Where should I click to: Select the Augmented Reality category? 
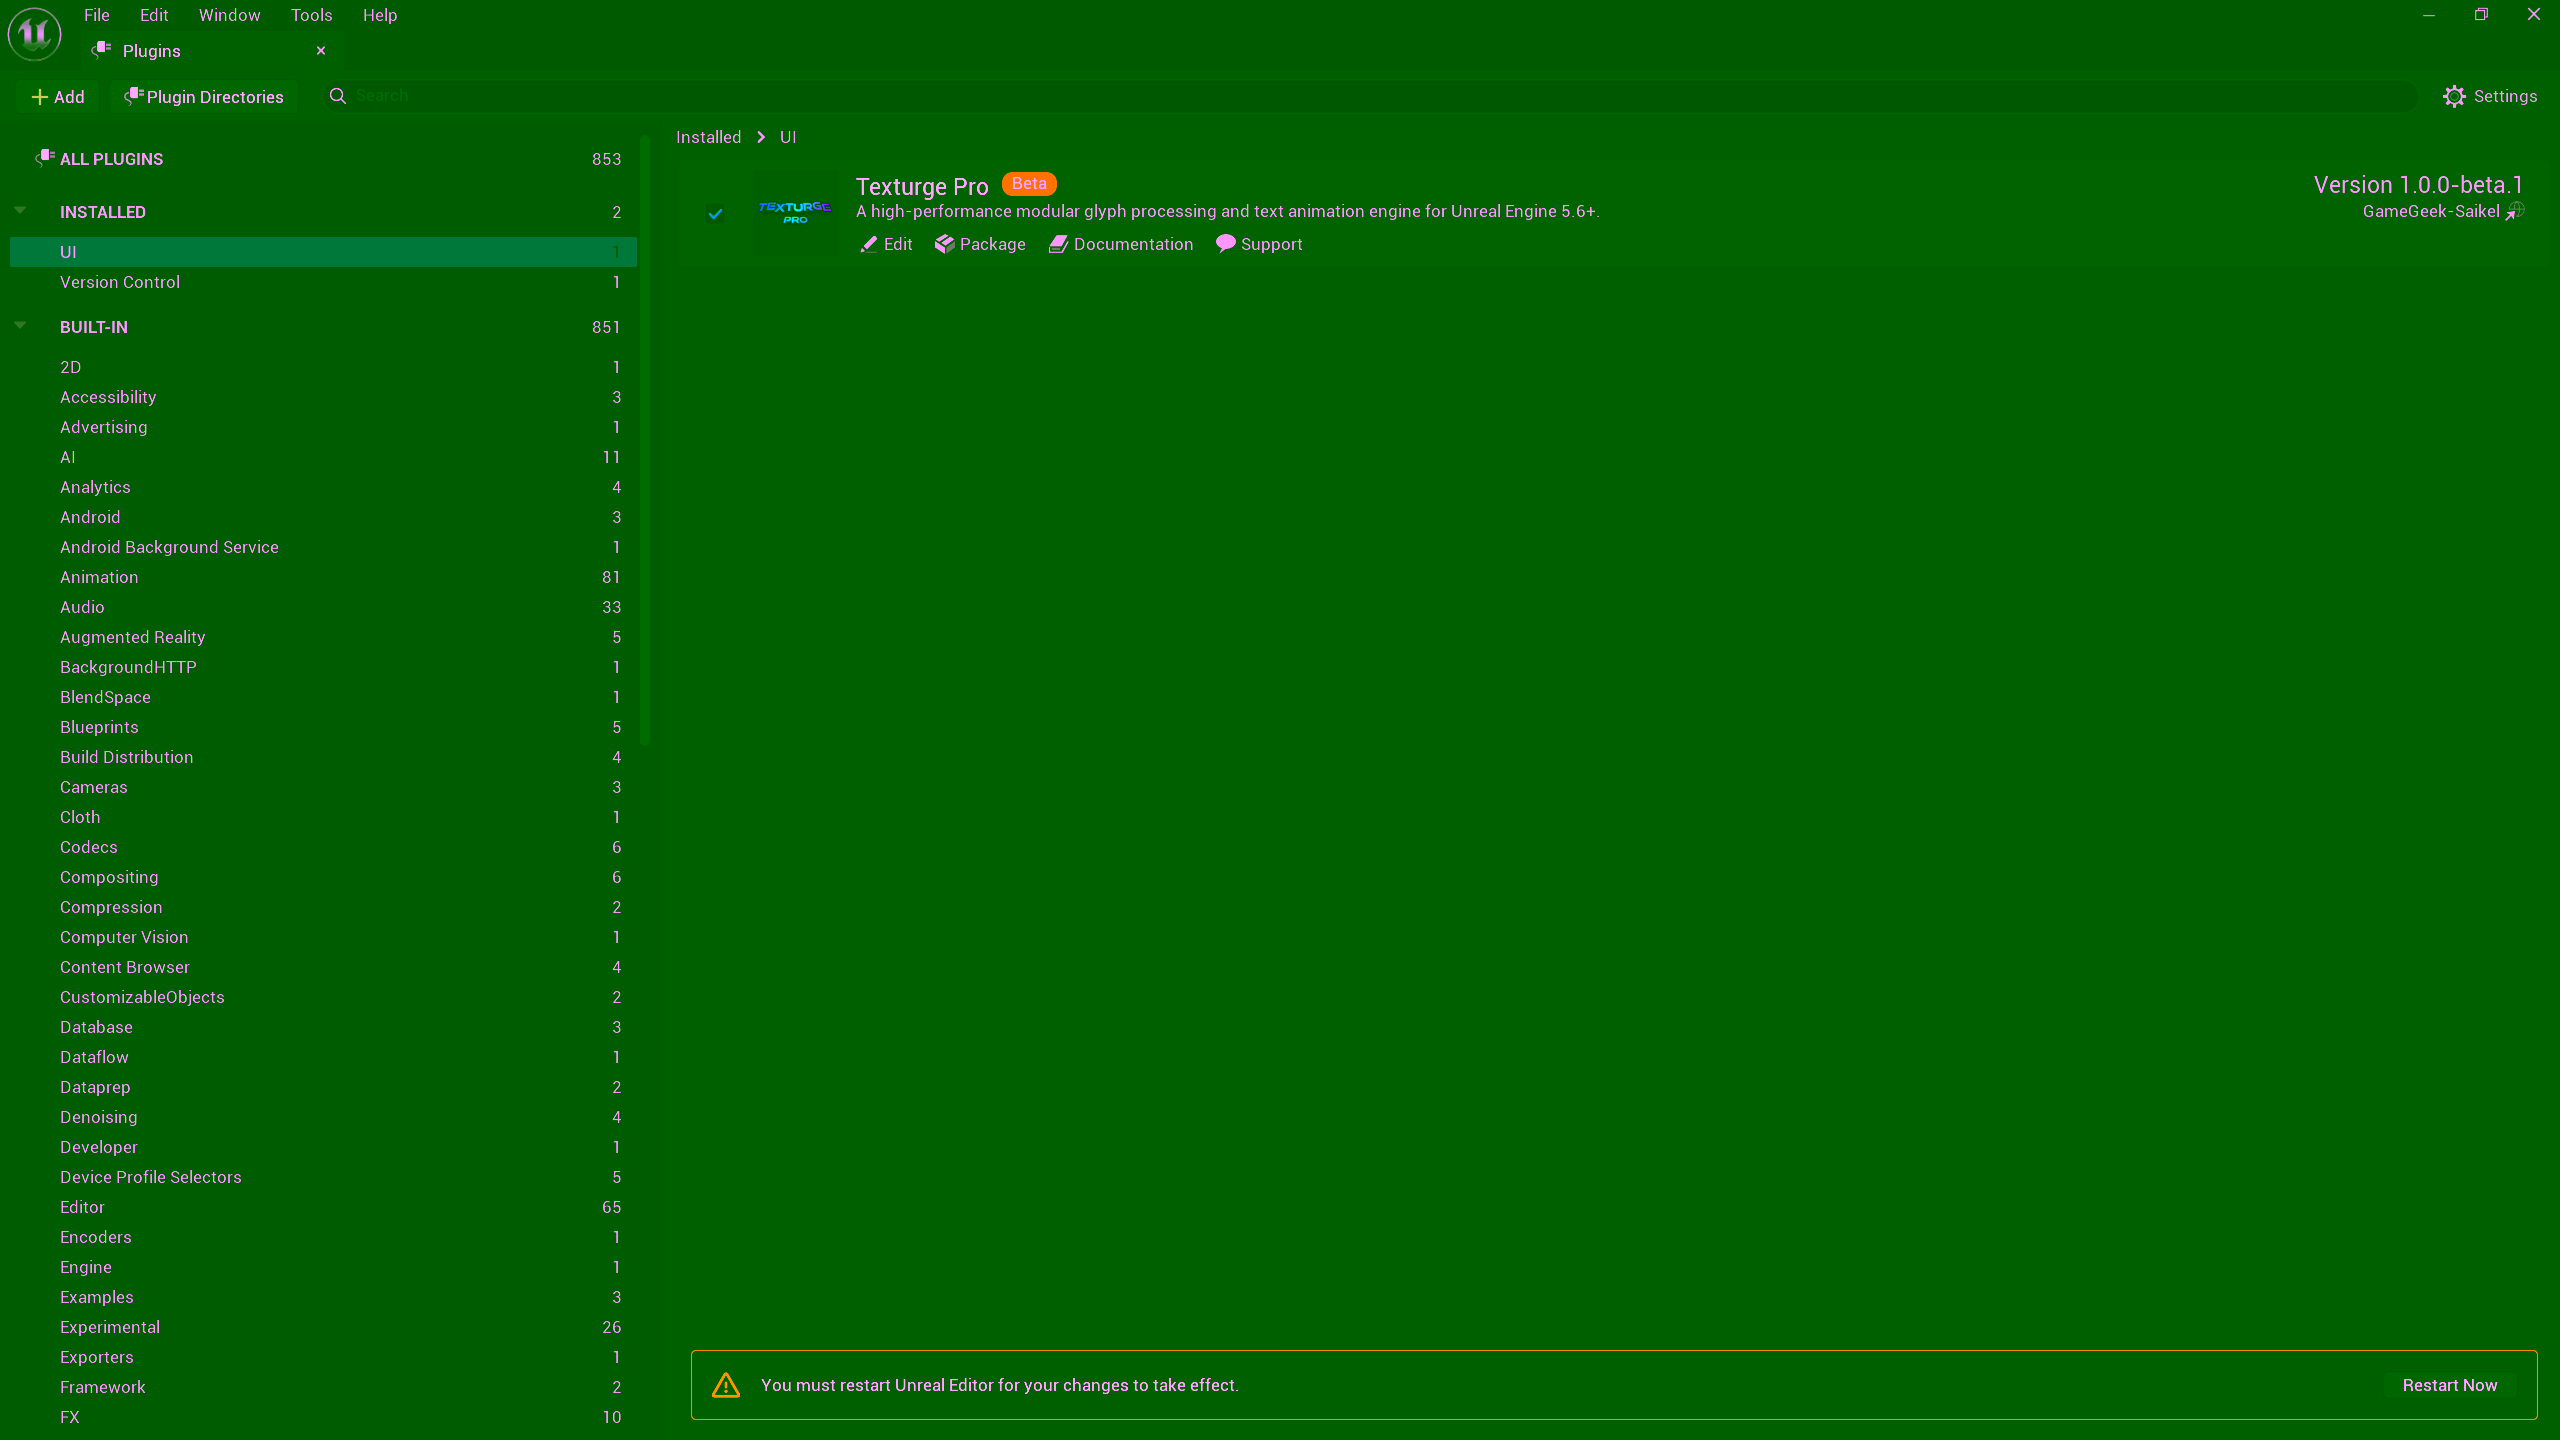[x=323, y=637]
